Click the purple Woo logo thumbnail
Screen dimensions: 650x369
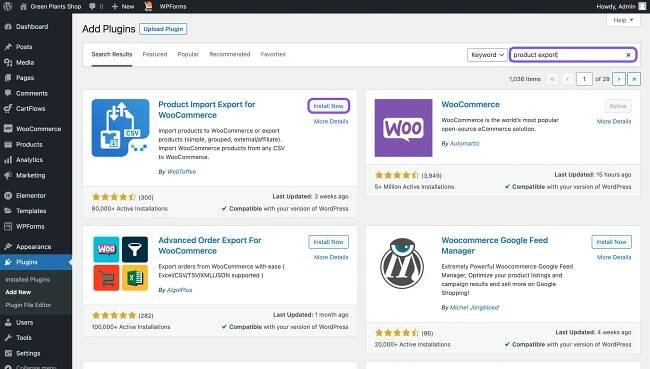coord(403,128)
